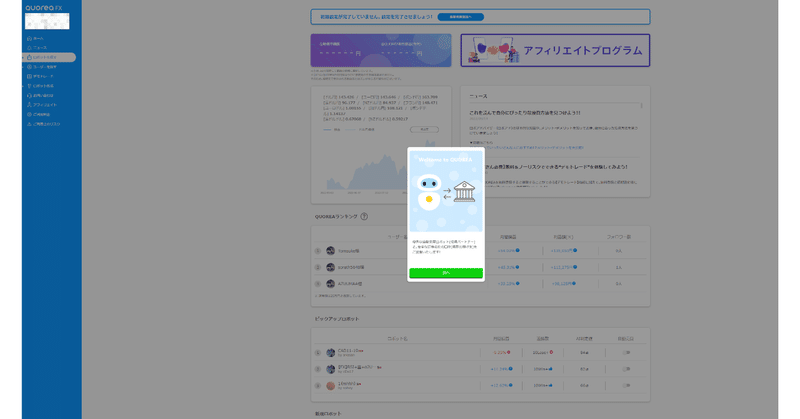
Task: Open the demo trade news headline
Action: tap(556, 167)
